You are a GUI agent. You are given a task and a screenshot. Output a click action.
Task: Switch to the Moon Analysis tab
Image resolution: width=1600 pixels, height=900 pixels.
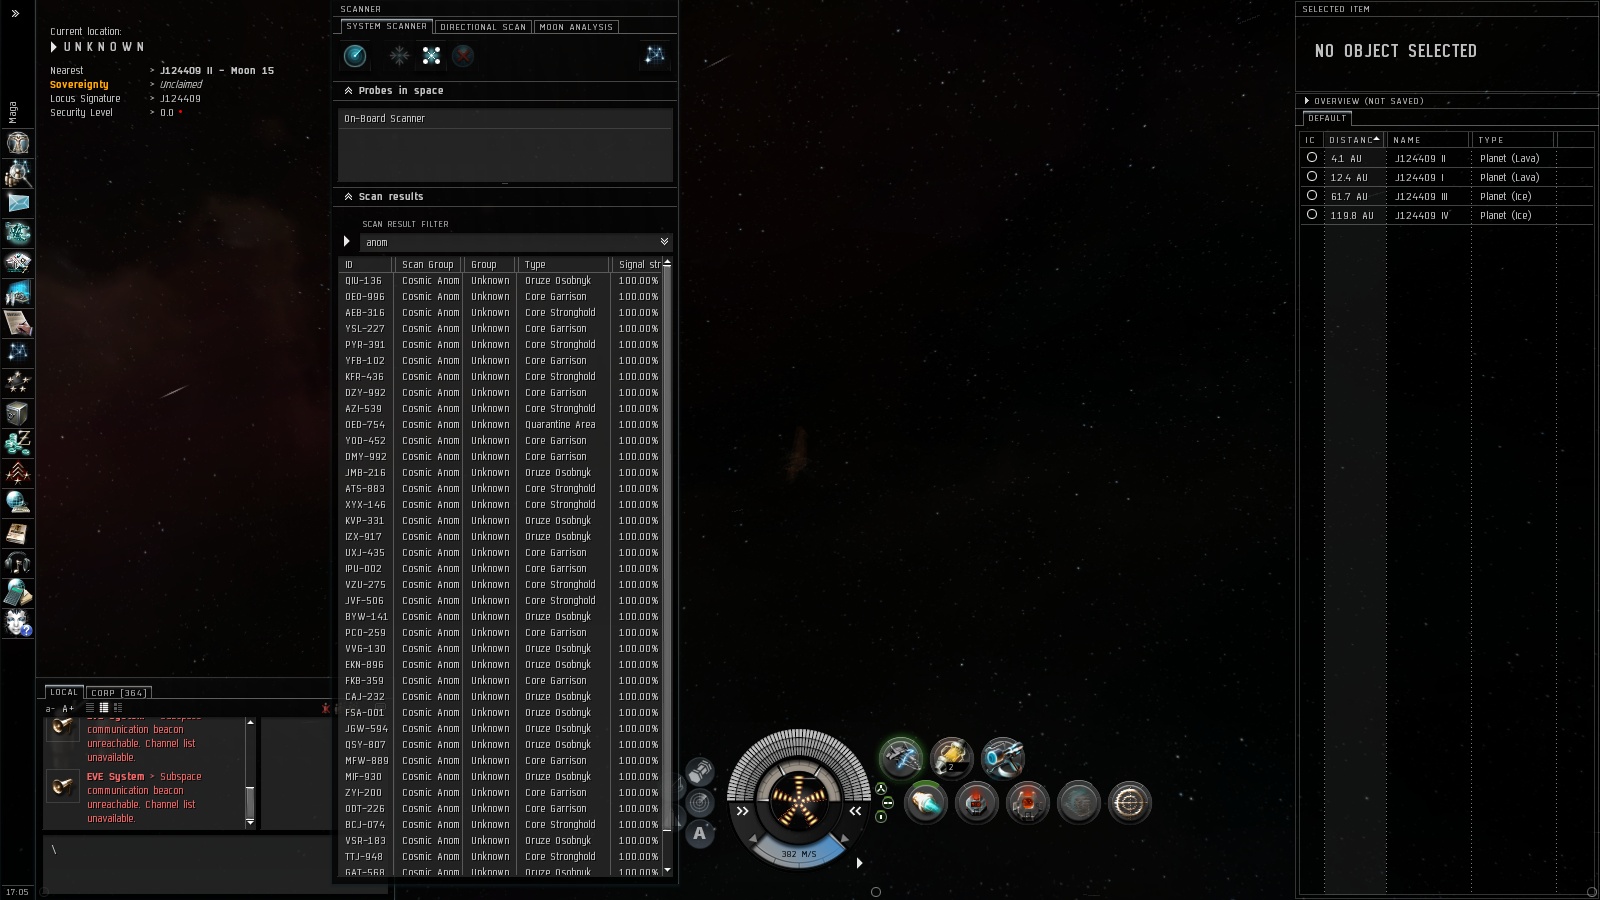point(576,27)
